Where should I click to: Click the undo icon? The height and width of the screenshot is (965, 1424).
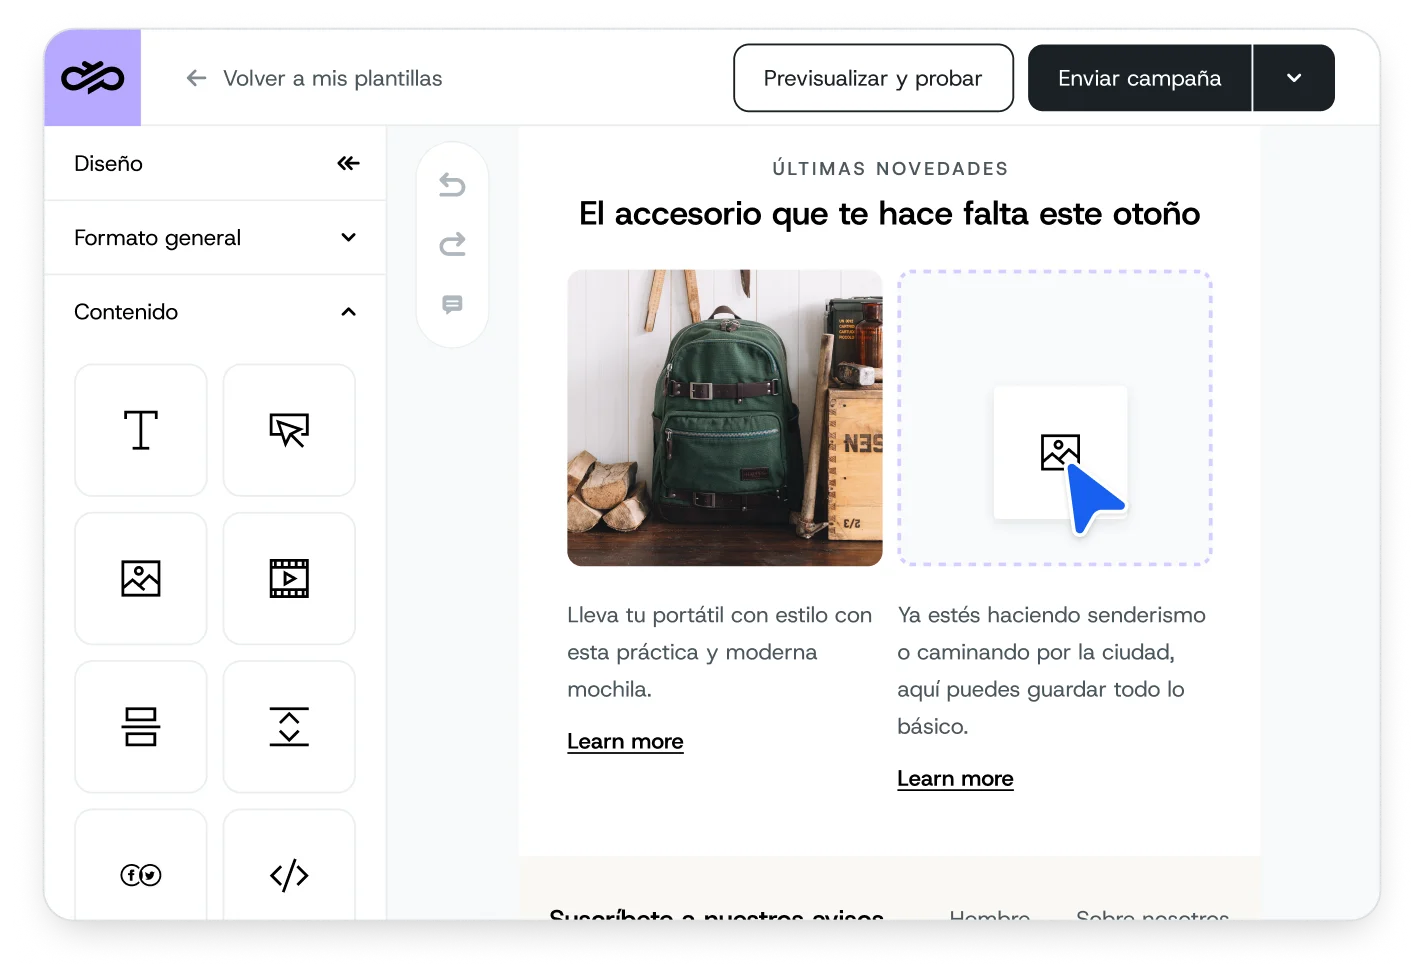pyautogui.click(x=452, y=185)
